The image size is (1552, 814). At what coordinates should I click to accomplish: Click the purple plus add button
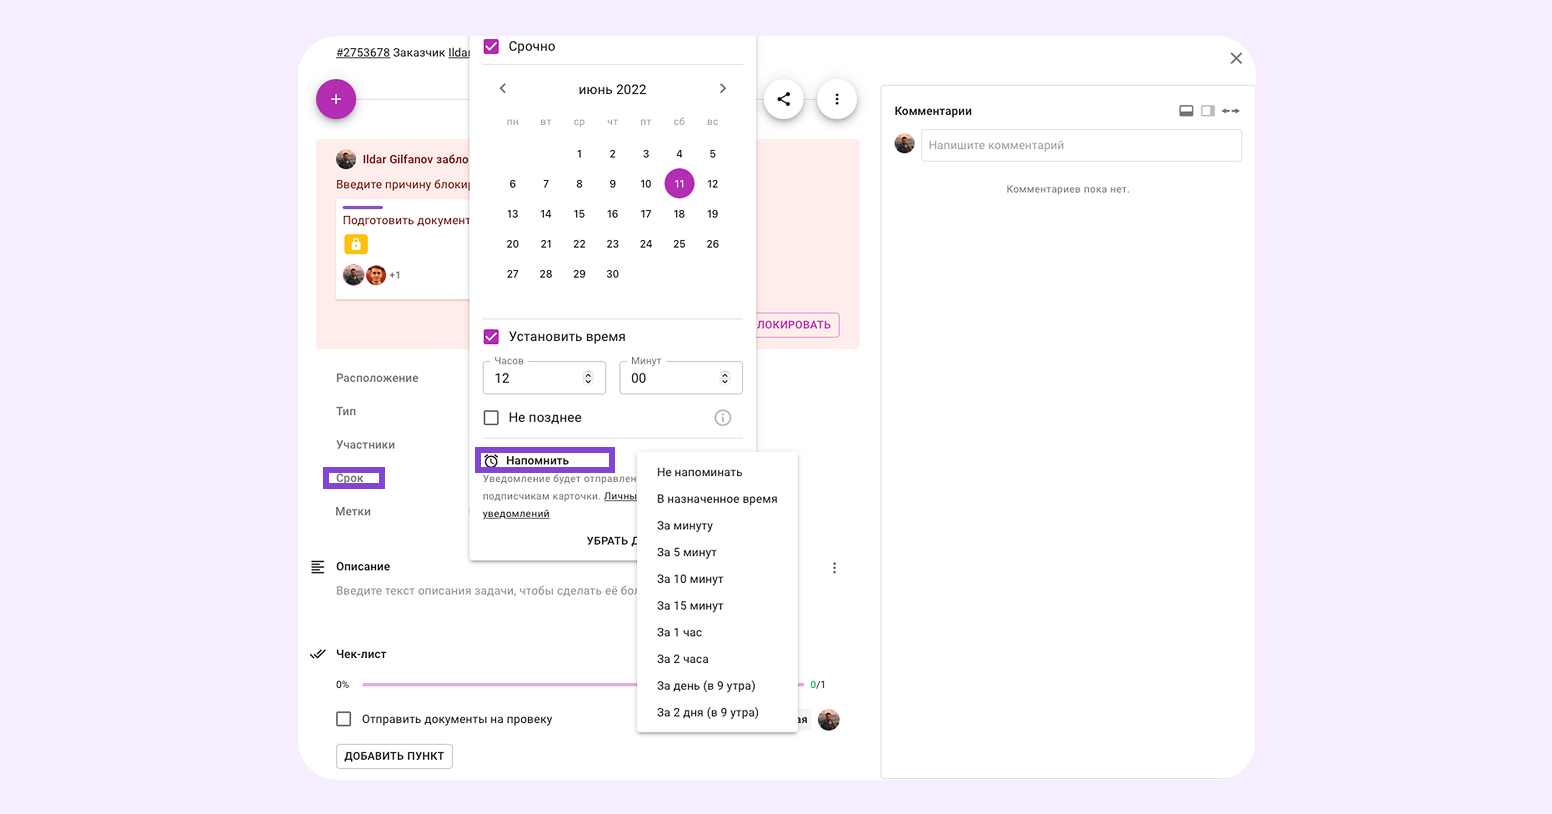coord(336,99)
